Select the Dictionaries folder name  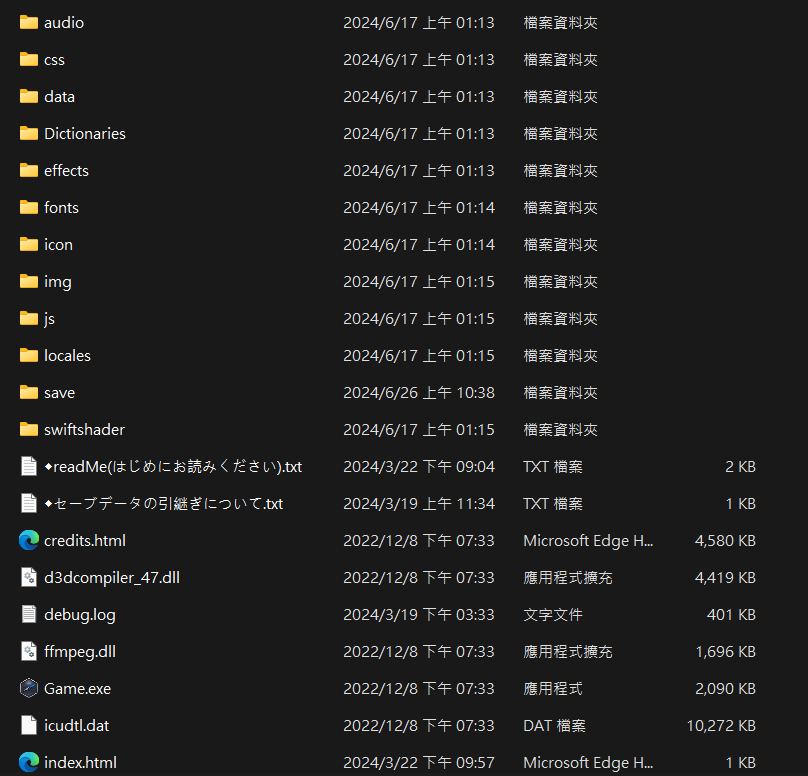pyautogui.click(x=84, y=133)
